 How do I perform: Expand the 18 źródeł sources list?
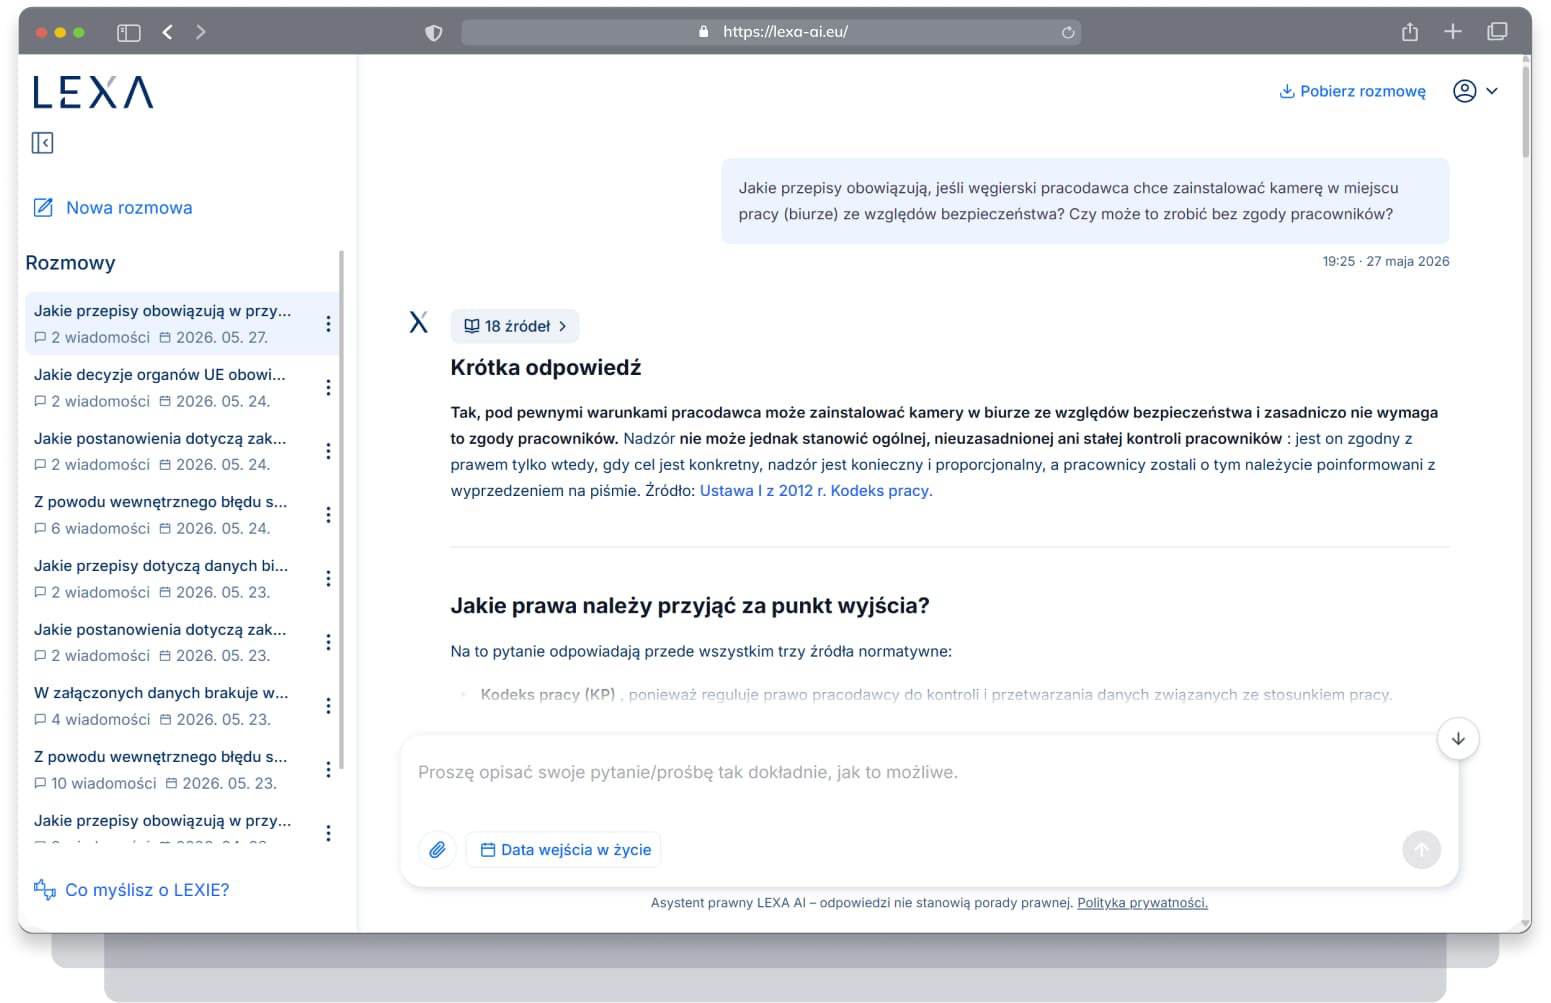(x=515, y=326)
